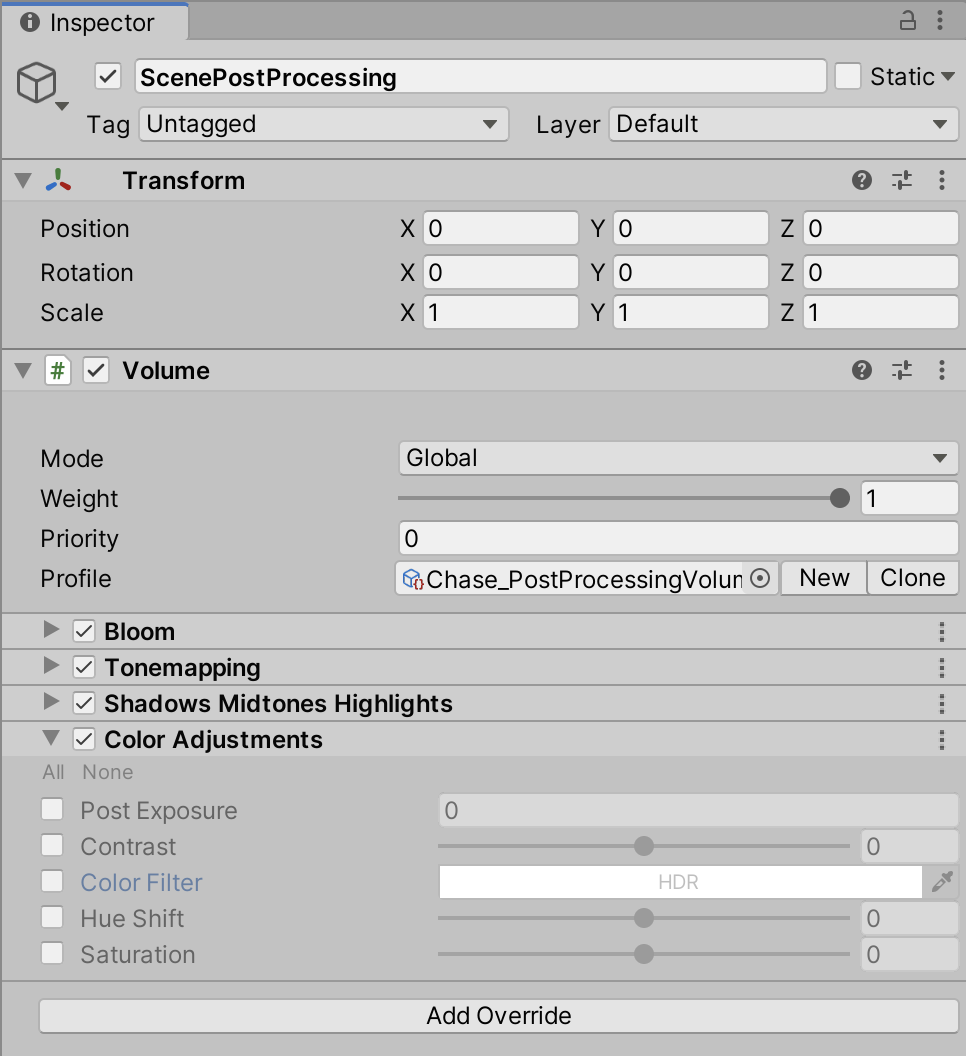Click the Add Override button
The width and height of the screenshot is (966, 1056).
click(499, 1016)
